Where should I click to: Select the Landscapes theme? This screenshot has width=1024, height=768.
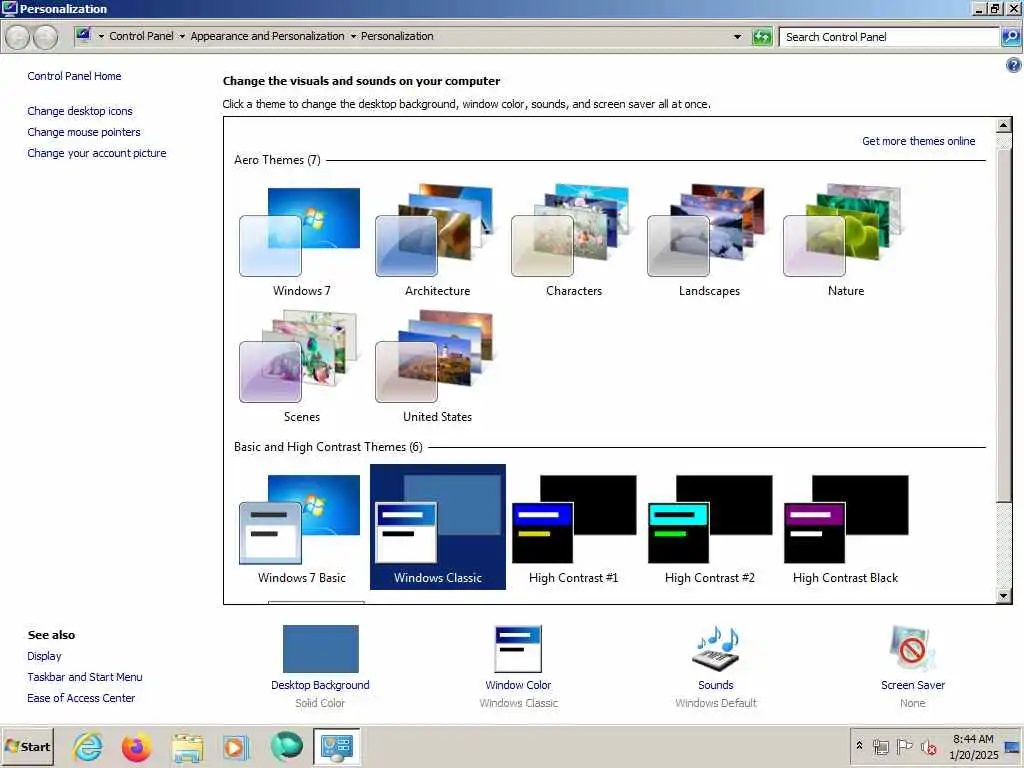(x=709, y=240)
